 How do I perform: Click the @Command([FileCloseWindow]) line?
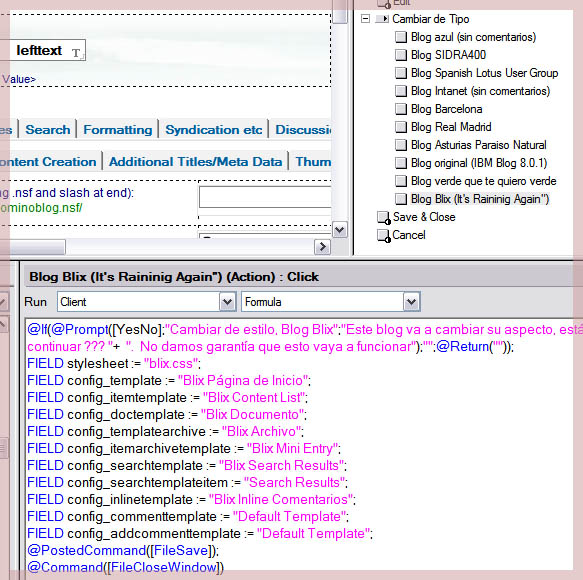[x=126, y=567]
